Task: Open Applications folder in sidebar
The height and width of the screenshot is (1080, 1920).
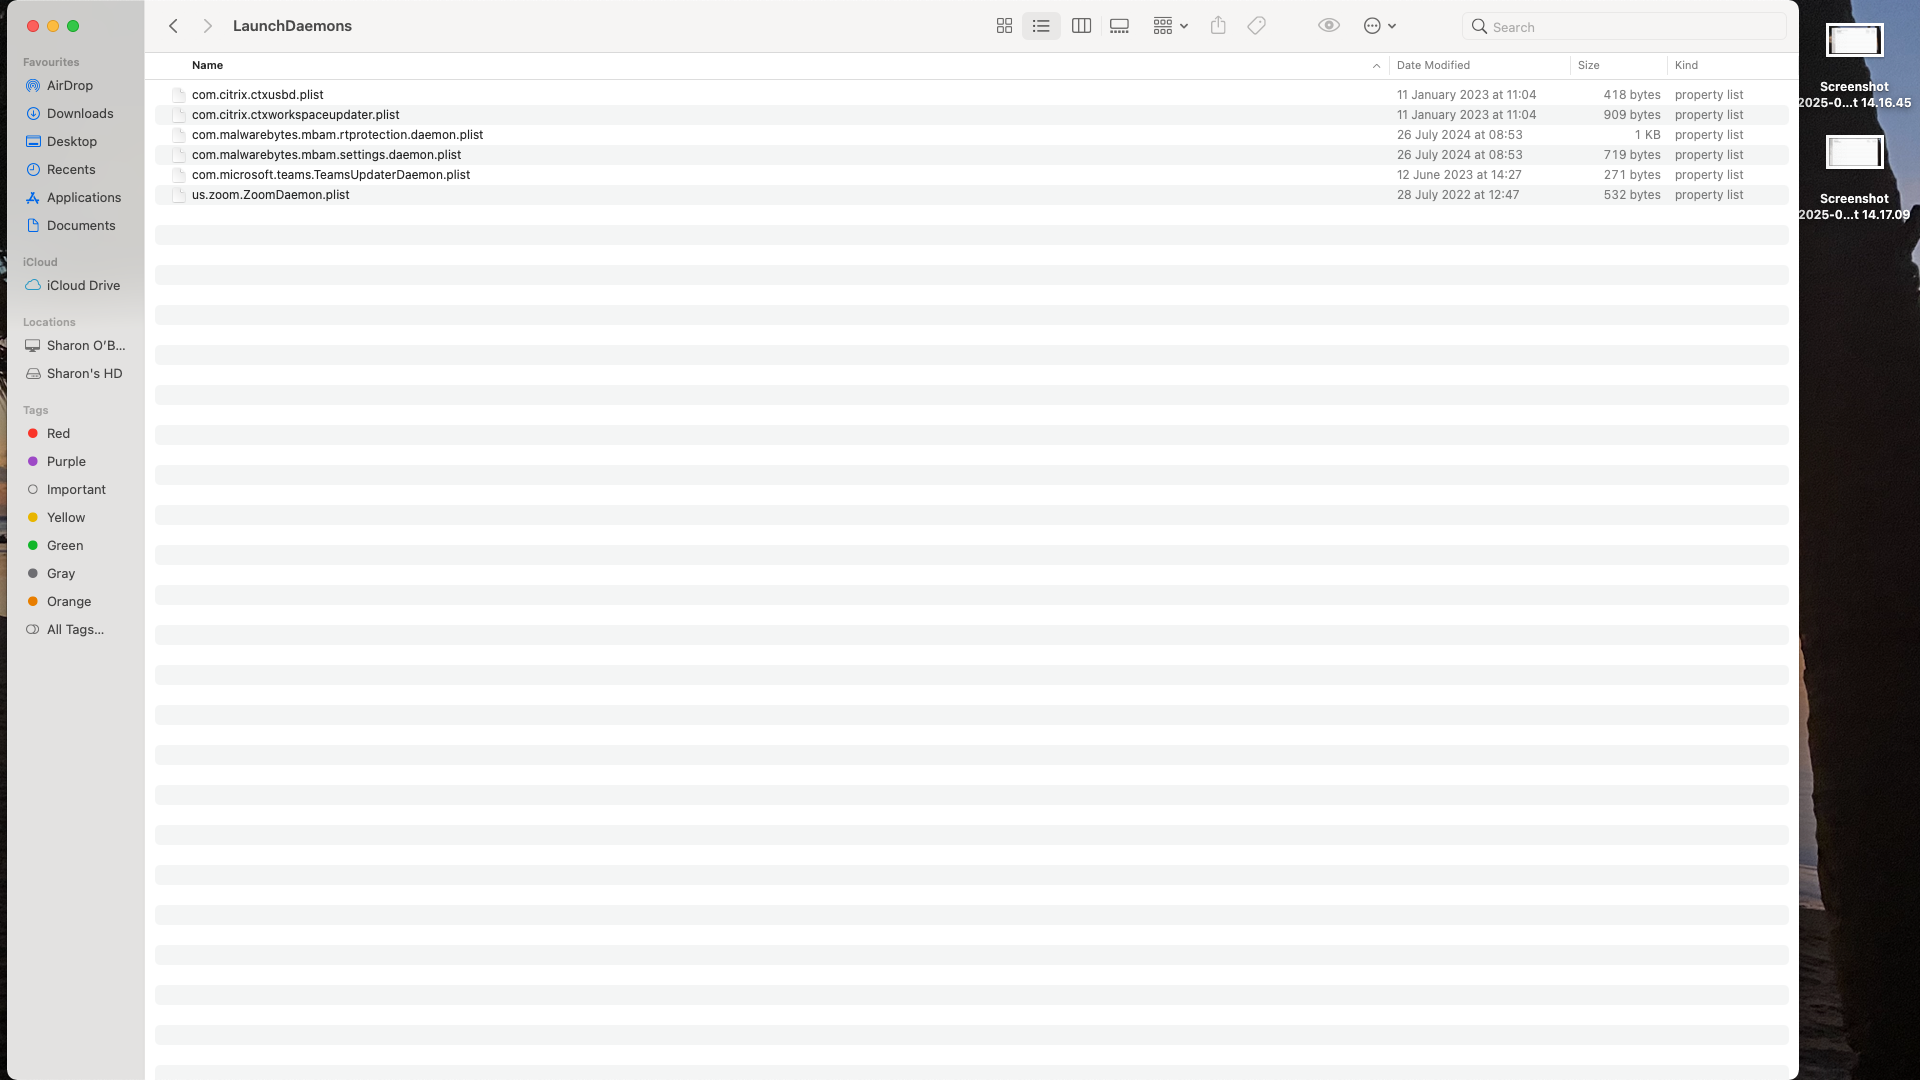Action: click(83, 198)
